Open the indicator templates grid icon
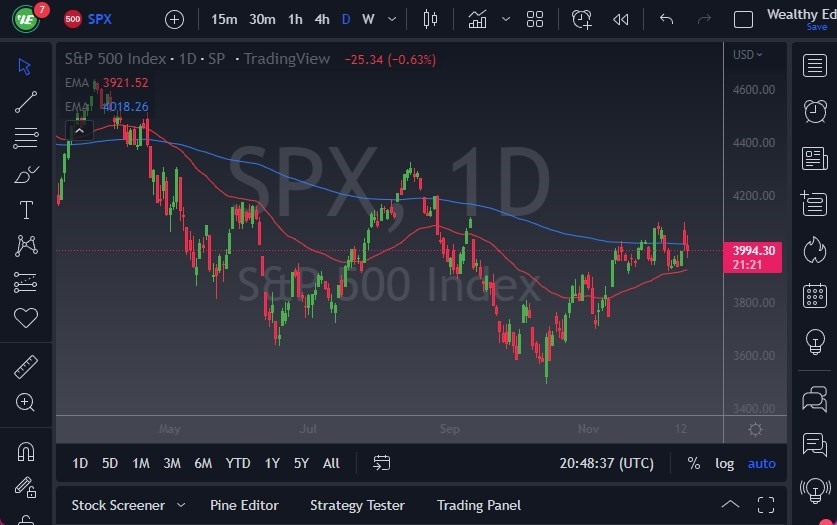 (535, 20)
